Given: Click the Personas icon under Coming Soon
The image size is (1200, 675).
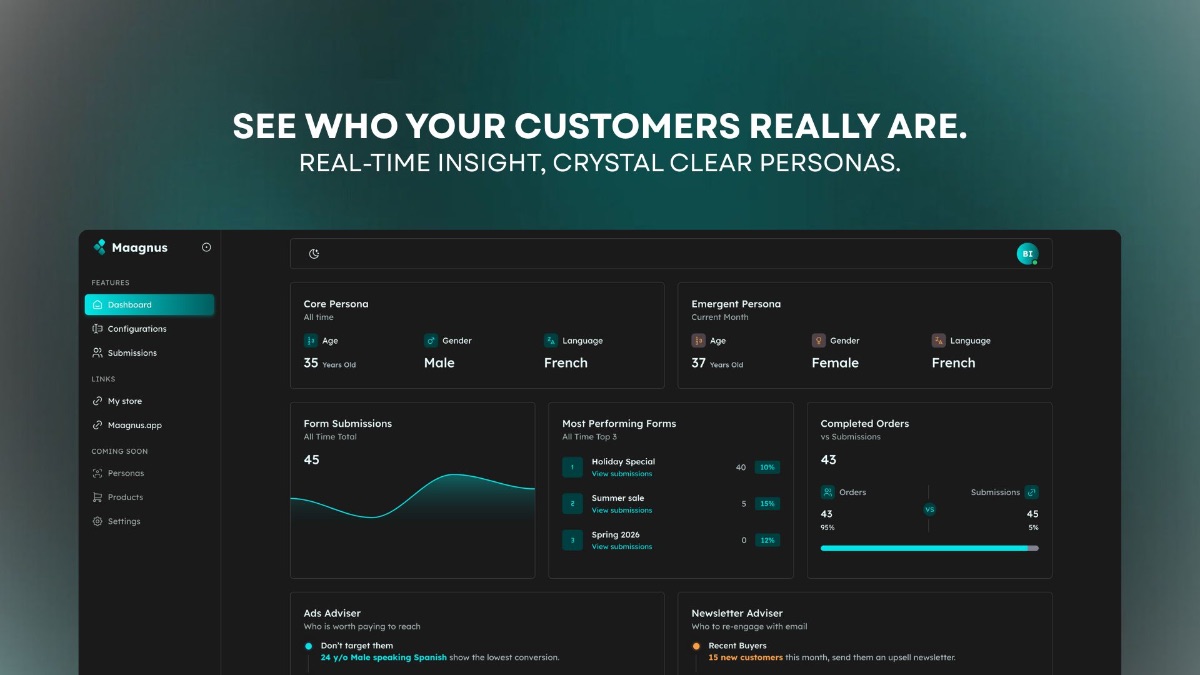Looking at the screenshot, I should point(96,473).
